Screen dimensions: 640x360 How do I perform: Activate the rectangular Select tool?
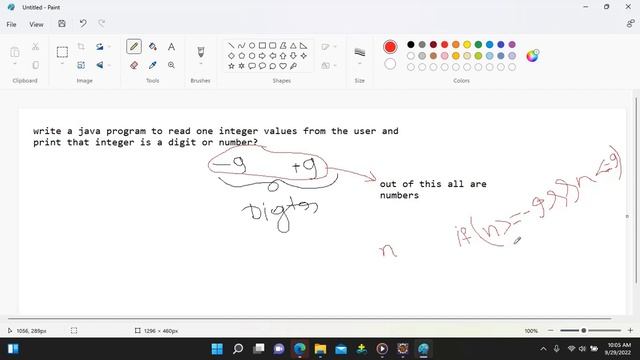pyautogui.click(x=62, y=52)
